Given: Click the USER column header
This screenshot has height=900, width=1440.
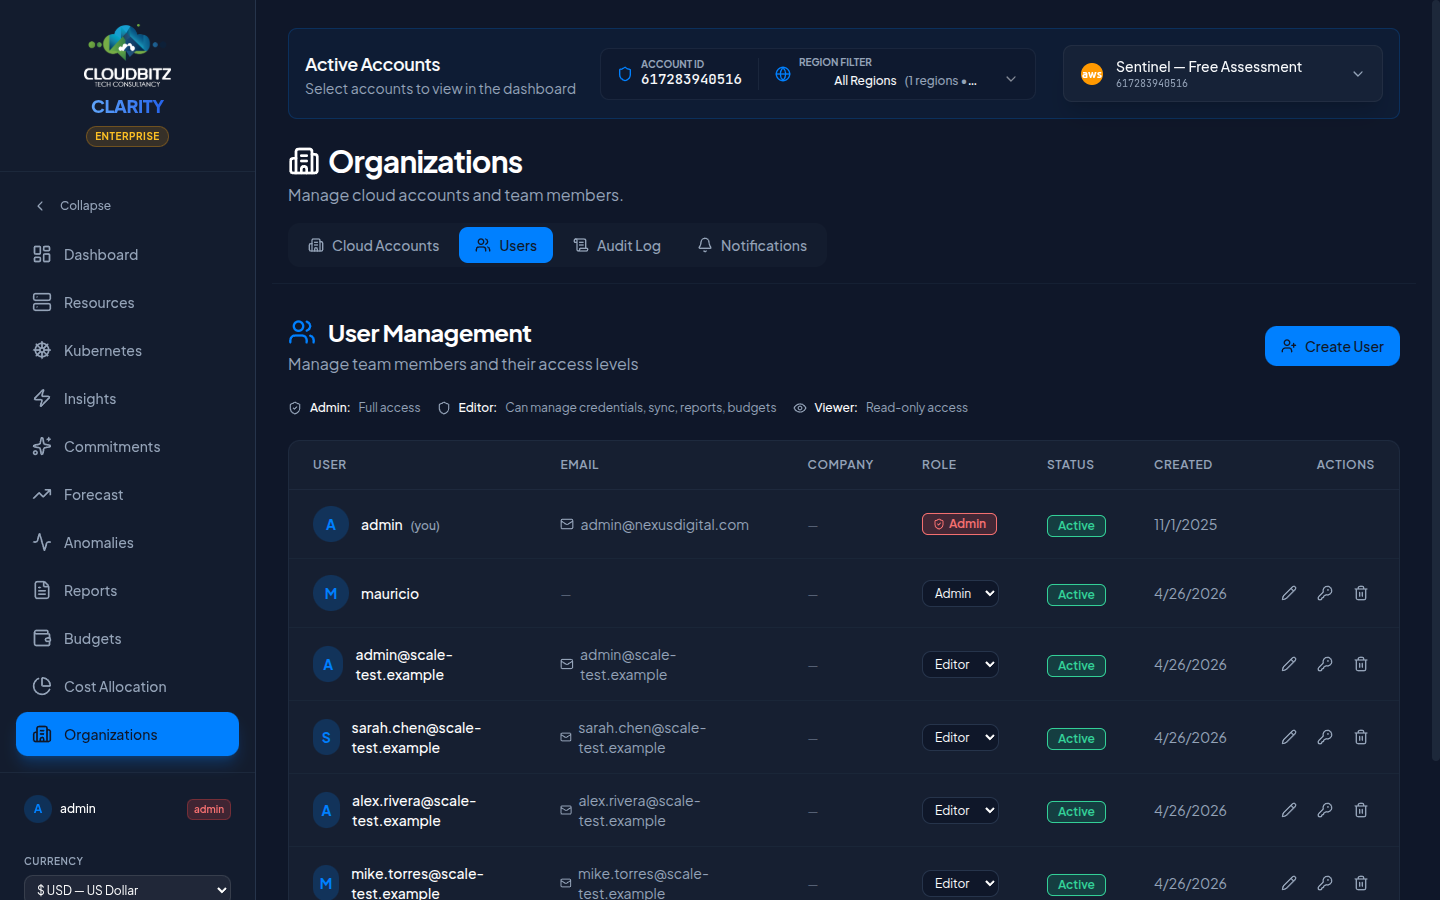Looking at the screenshot, I should [330, 465].
